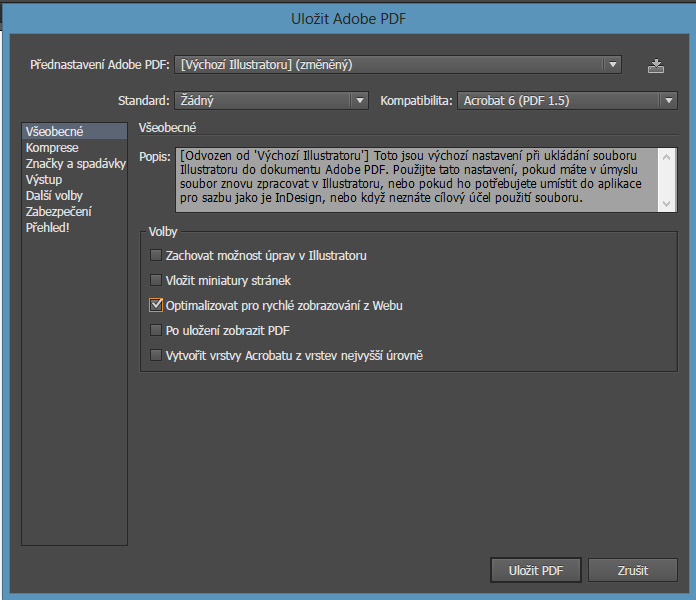
Task: Enable Po uložení zobrazit PDF
Action: tap(156, 330)
